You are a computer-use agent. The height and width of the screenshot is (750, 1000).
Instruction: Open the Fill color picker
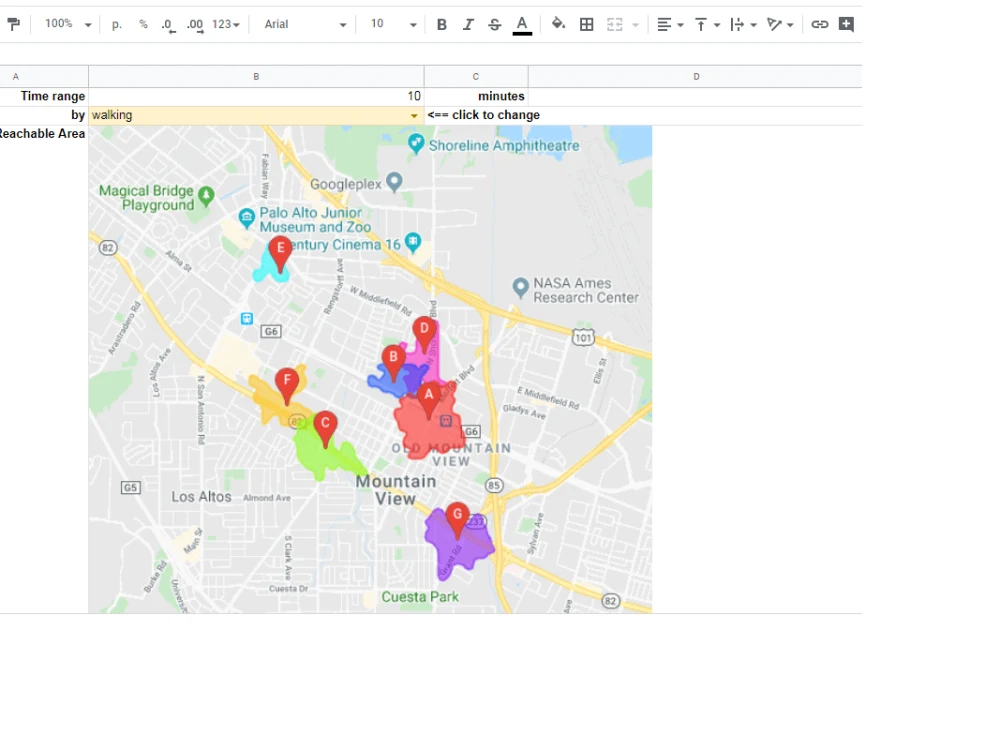tap(559, 24)
